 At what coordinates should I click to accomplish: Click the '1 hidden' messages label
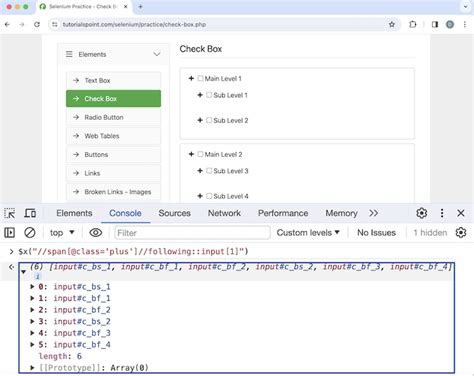coord(430,232)
